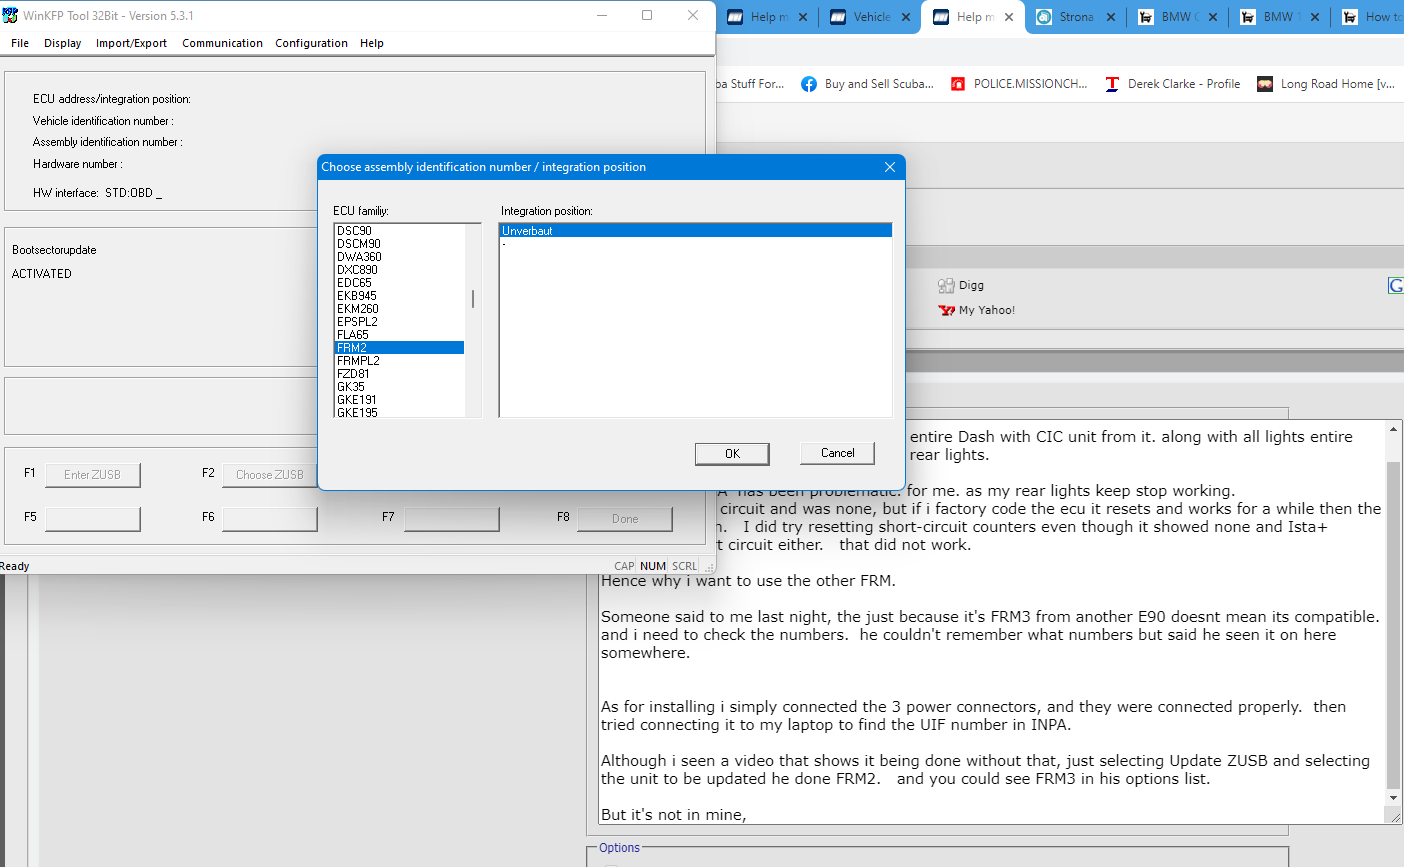
Task: Select FLA65 in ECU family list
Action: [x=399, y=335]
